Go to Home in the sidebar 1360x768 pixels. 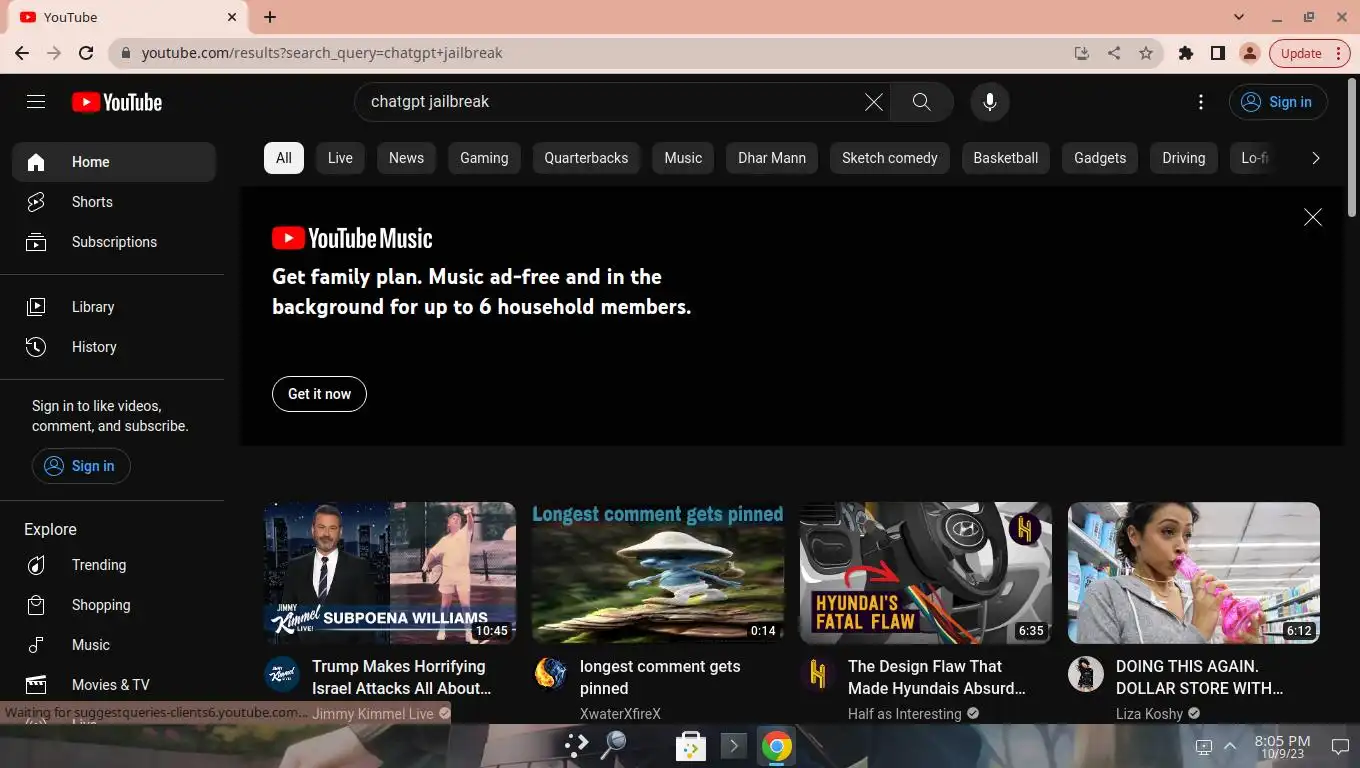(114, 162)
